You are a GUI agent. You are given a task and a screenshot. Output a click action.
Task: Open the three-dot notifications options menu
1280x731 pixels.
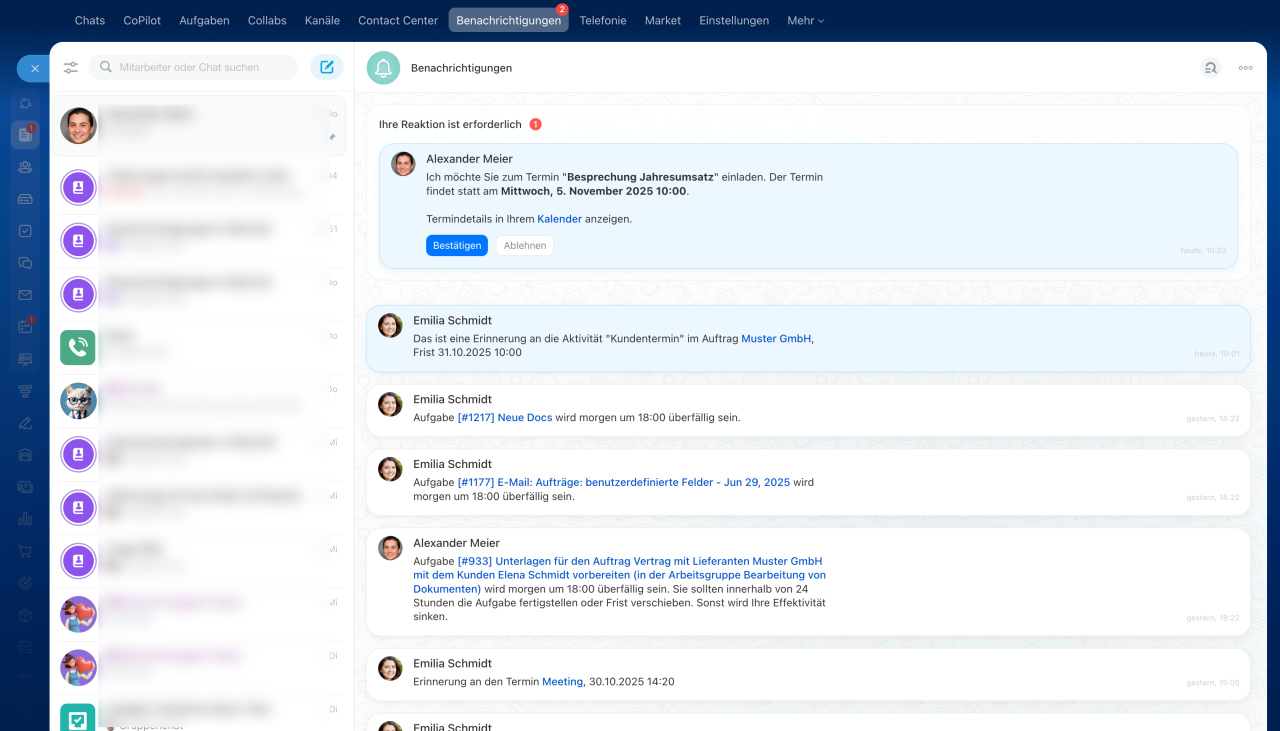click(x=1245, y=68)
